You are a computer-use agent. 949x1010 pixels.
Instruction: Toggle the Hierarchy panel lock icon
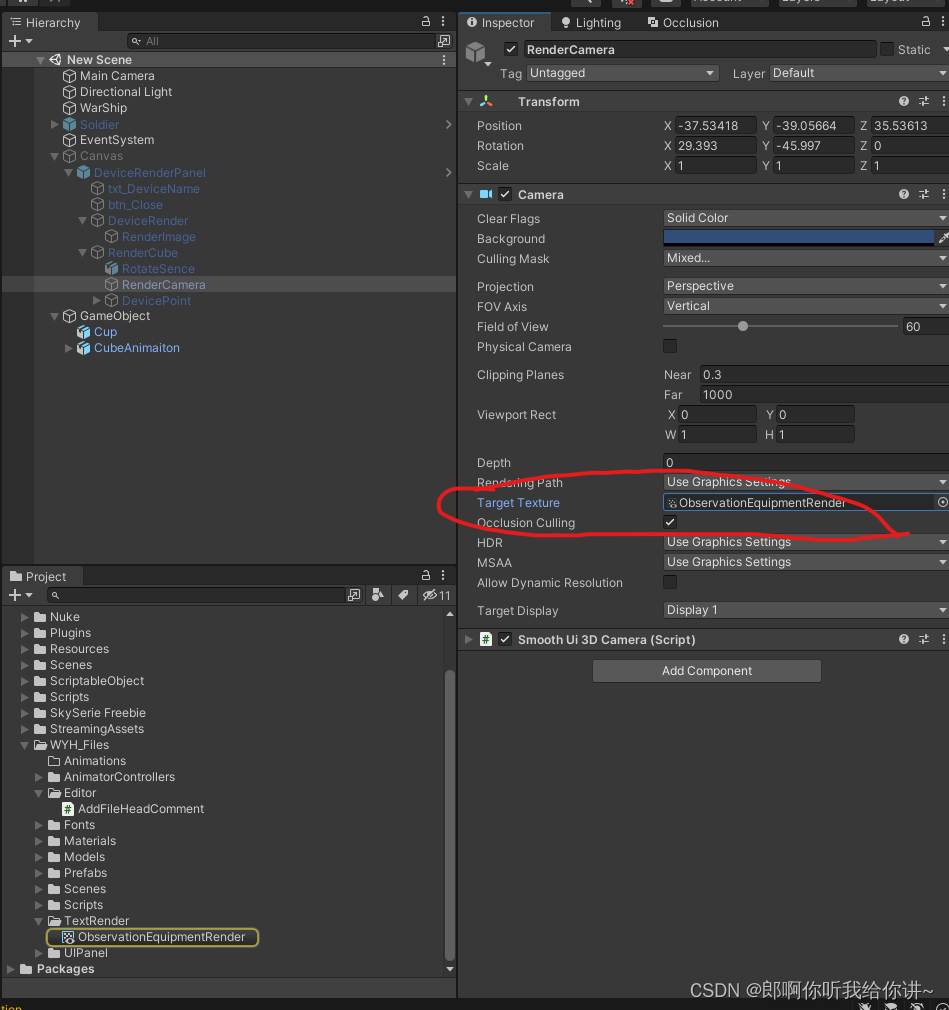[426, 21]
